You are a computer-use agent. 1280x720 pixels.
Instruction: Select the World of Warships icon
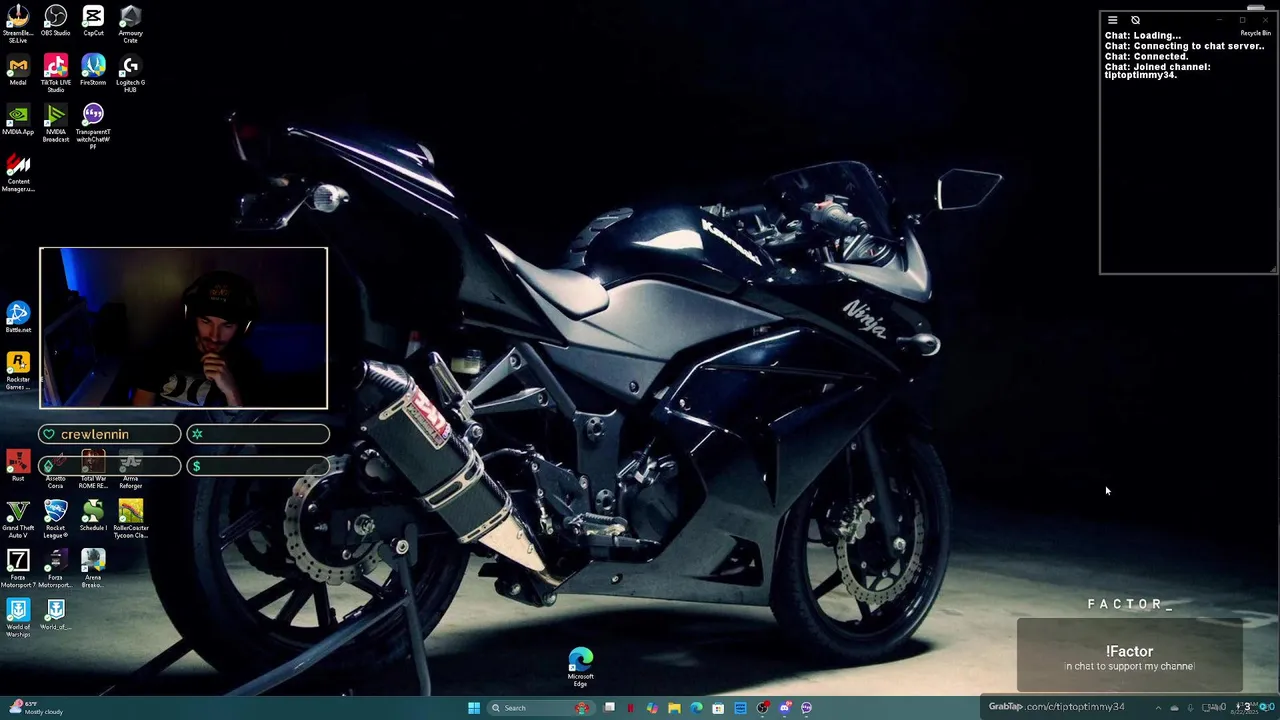(x=18, y=618)
